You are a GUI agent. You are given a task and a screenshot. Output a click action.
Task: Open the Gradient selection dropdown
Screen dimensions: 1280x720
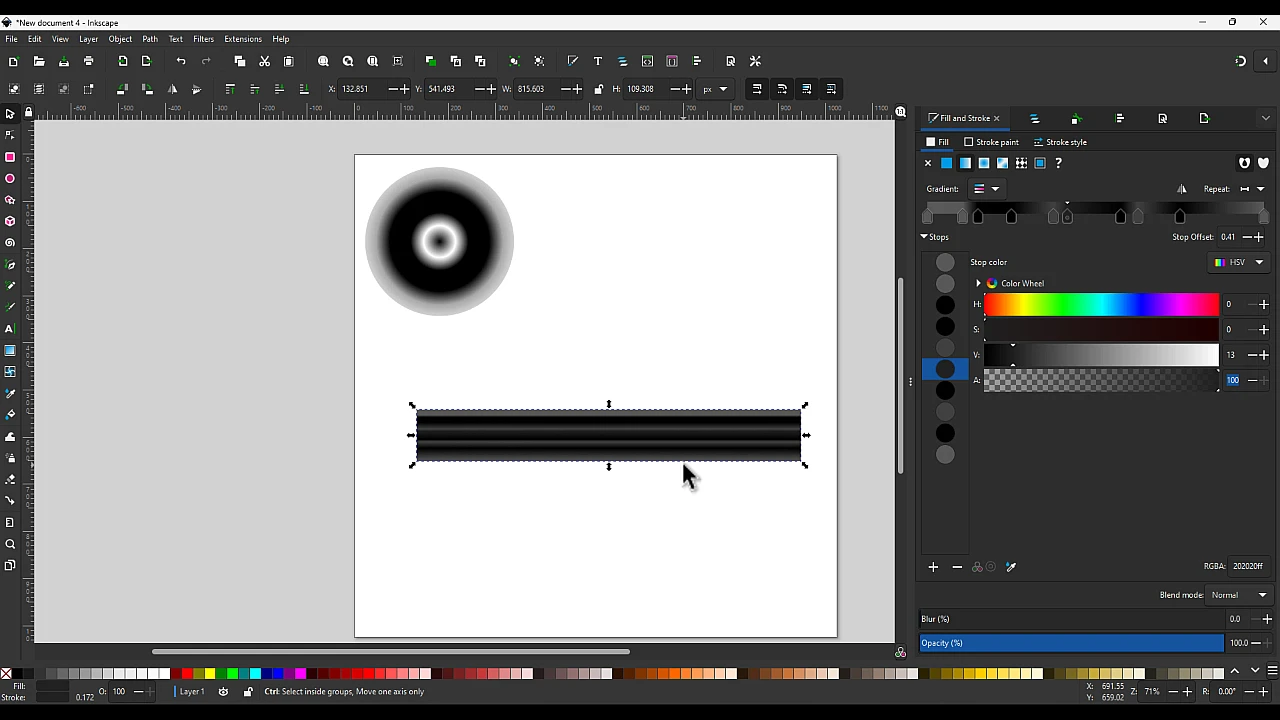986,189
